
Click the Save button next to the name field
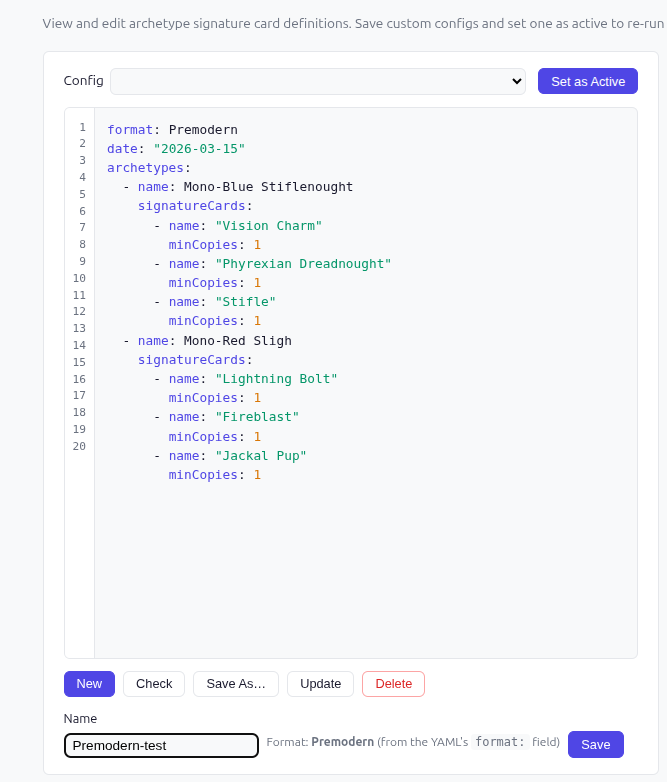pos(596,745)
